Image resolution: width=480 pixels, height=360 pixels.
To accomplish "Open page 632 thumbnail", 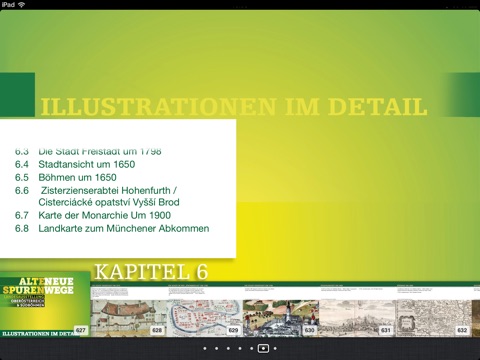I will [434, 310].
